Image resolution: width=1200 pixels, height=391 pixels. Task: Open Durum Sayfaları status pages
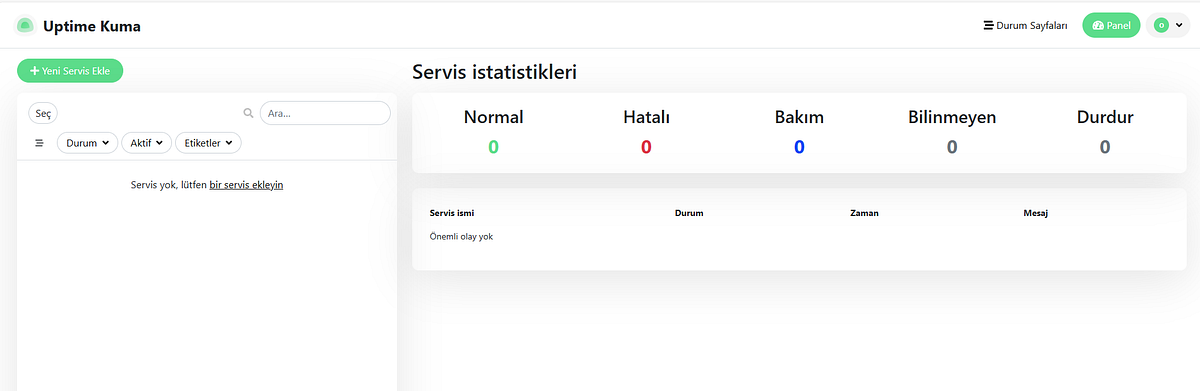point(1026,26)
